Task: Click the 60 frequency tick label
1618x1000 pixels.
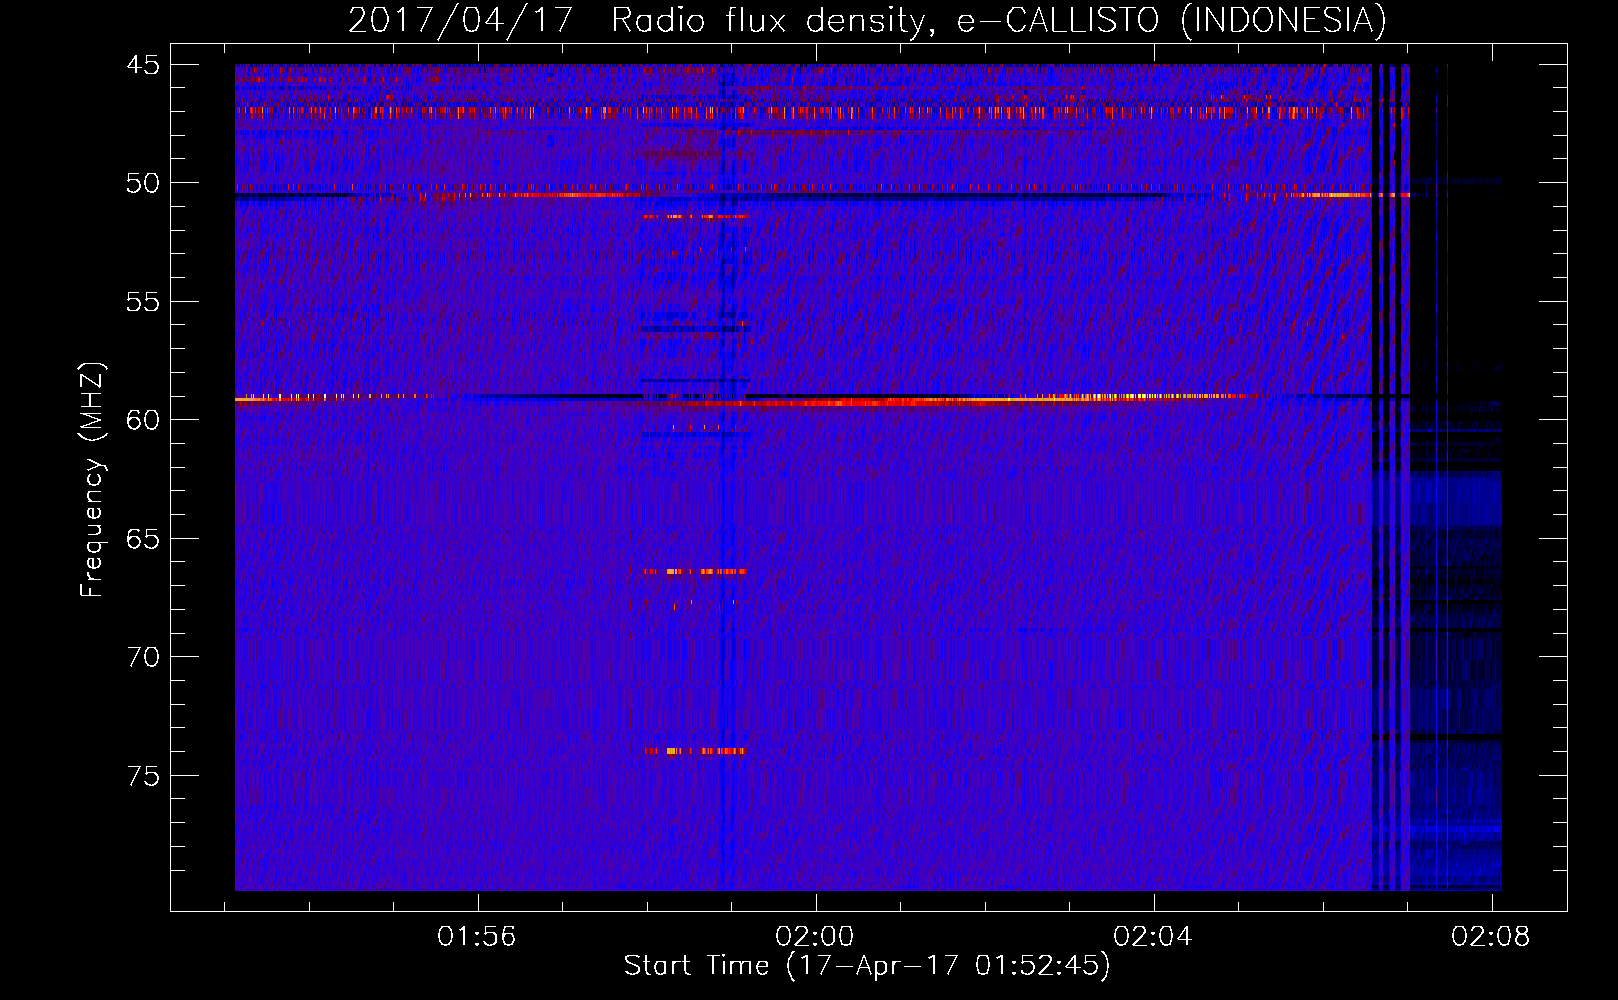Action: pyautogui.click(x=143, y=420)
